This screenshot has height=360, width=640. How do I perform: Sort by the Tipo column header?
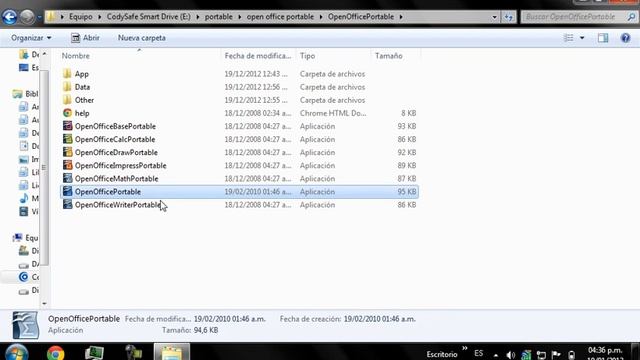pyautogui.click(x=307, y=56)
